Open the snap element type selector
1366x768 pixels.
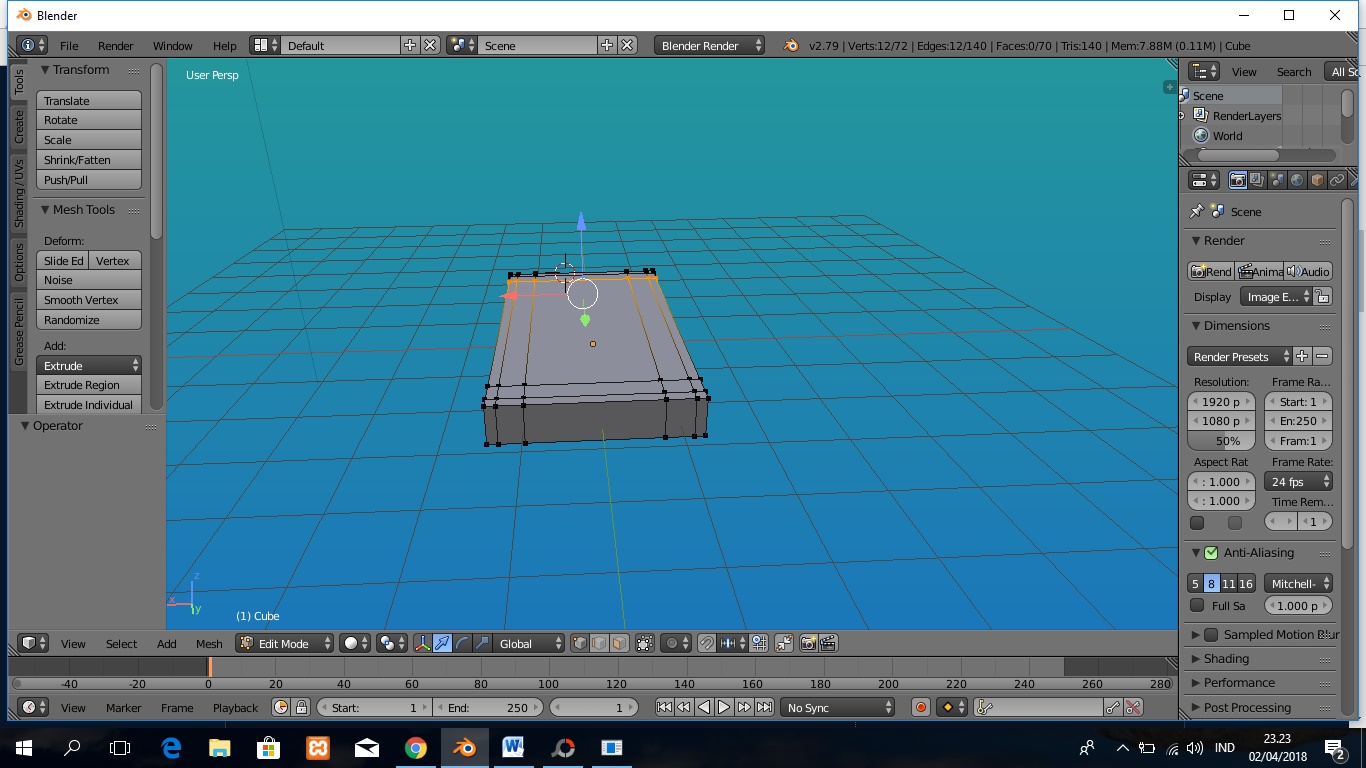(x=733, y=644)
